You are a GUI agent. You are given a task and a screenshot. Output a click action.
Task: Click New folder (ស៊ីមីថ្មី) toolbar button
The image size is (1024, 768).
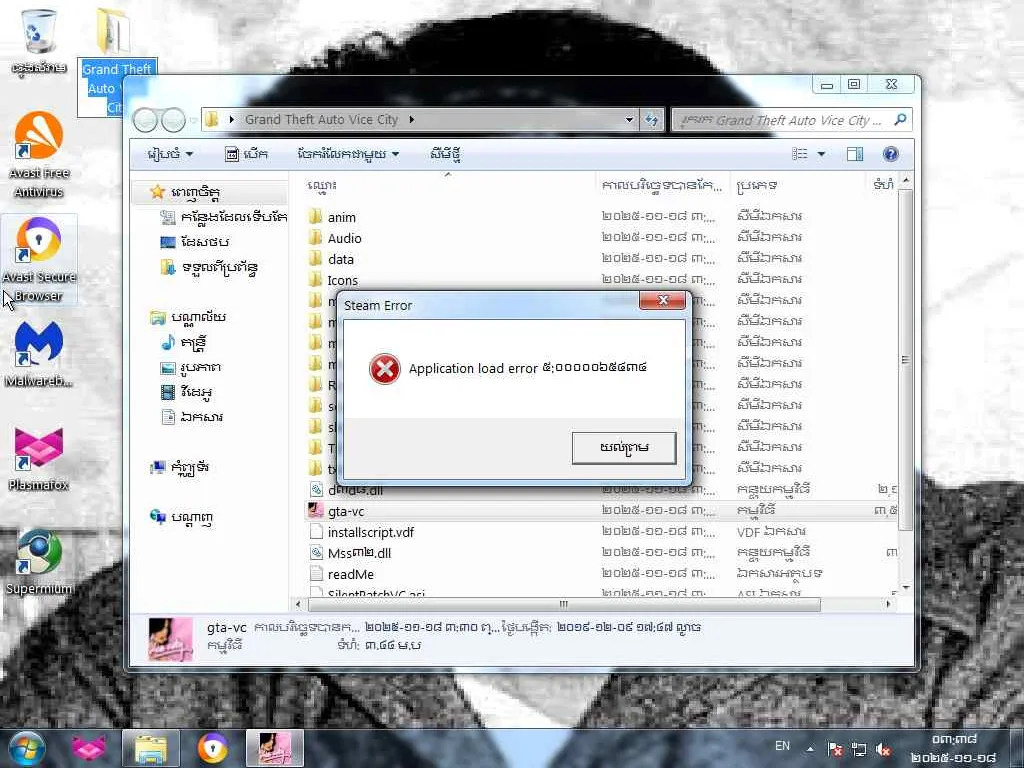445,154
